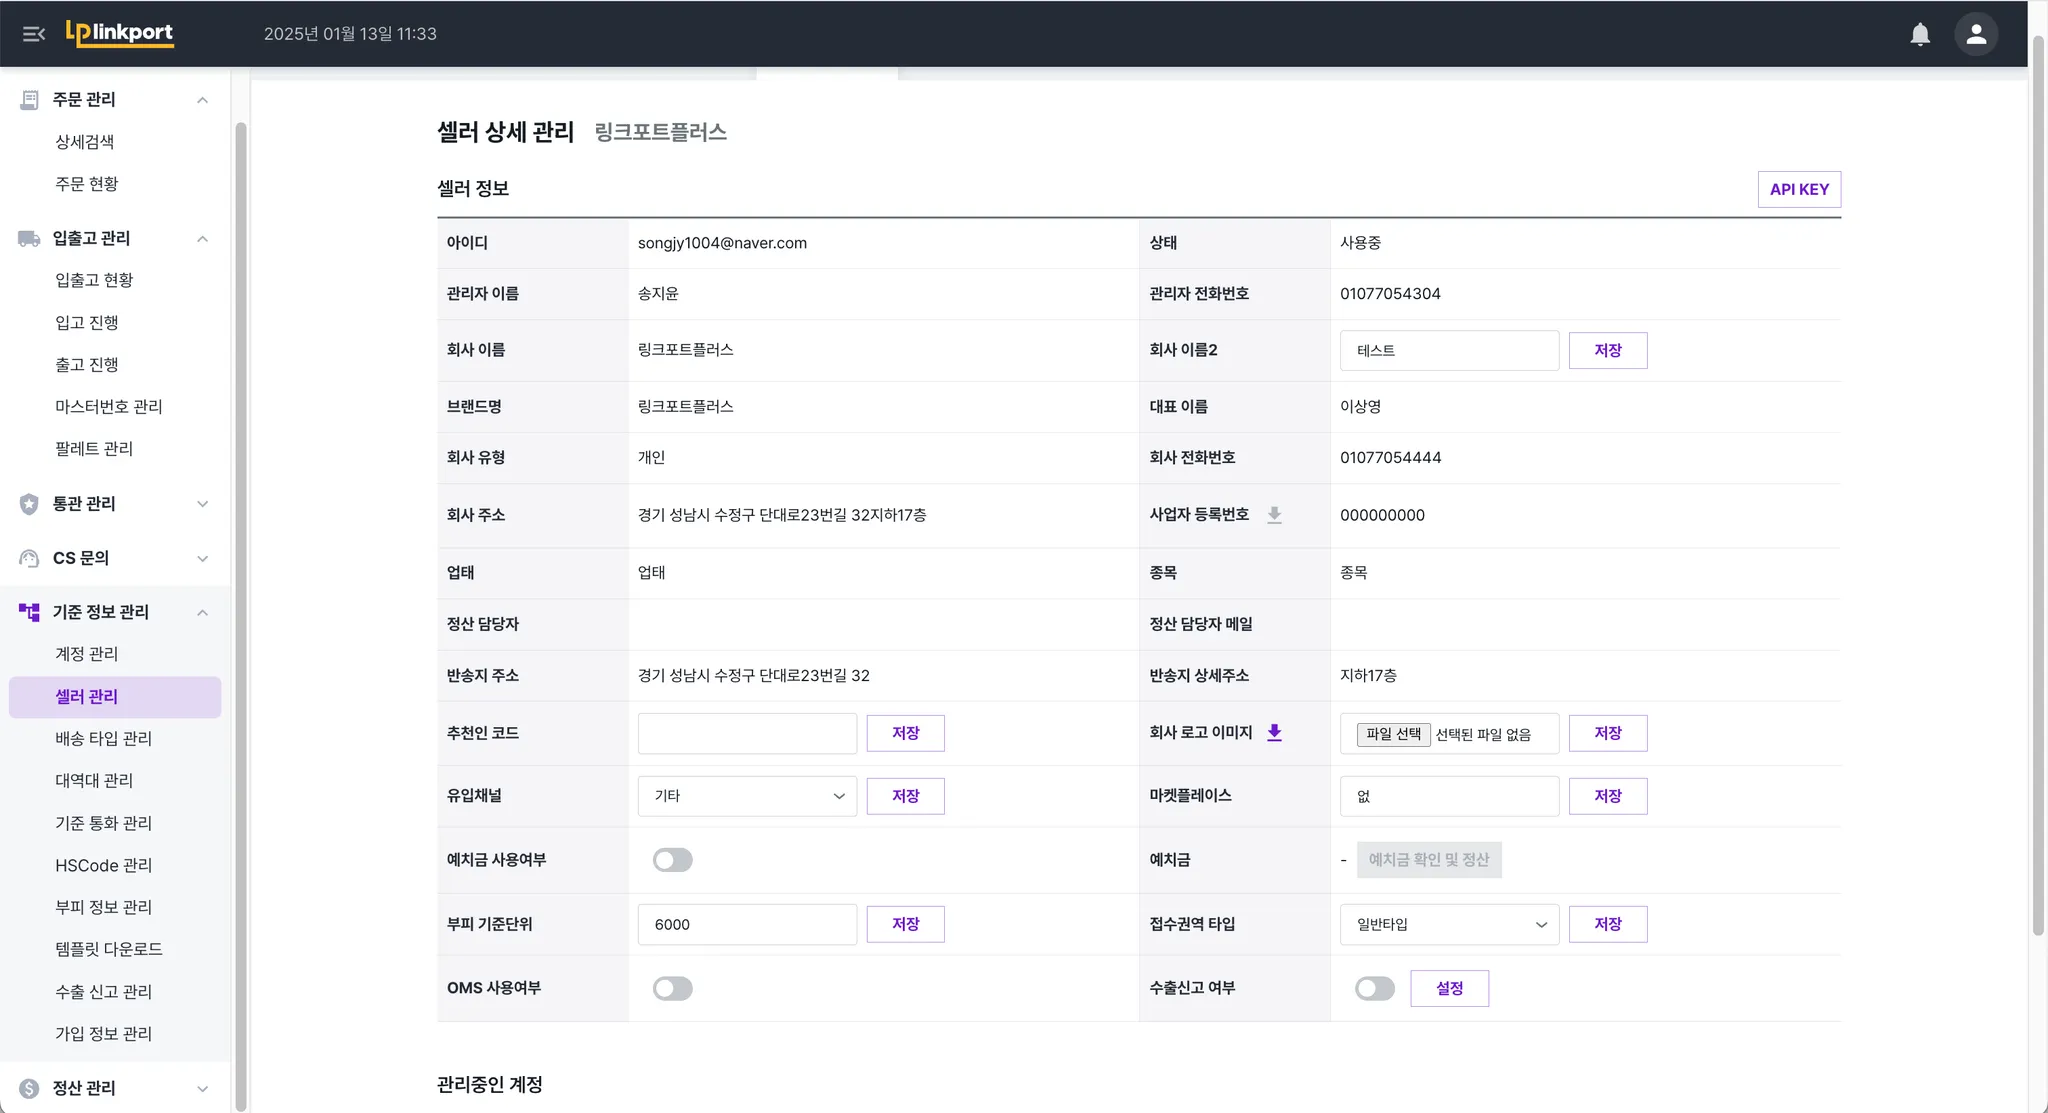
Task: Collapse sidebar with the hamburger menu icon
Action: click(33, 34)
